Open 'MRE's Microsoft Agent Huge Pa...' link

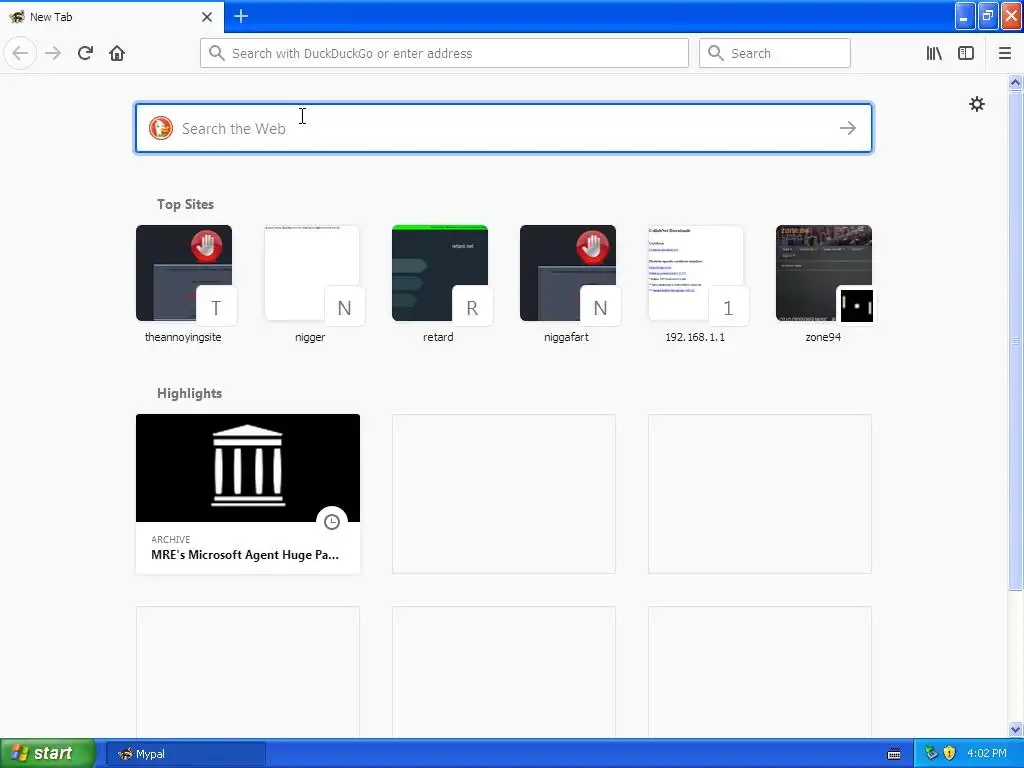click(245, 555)
